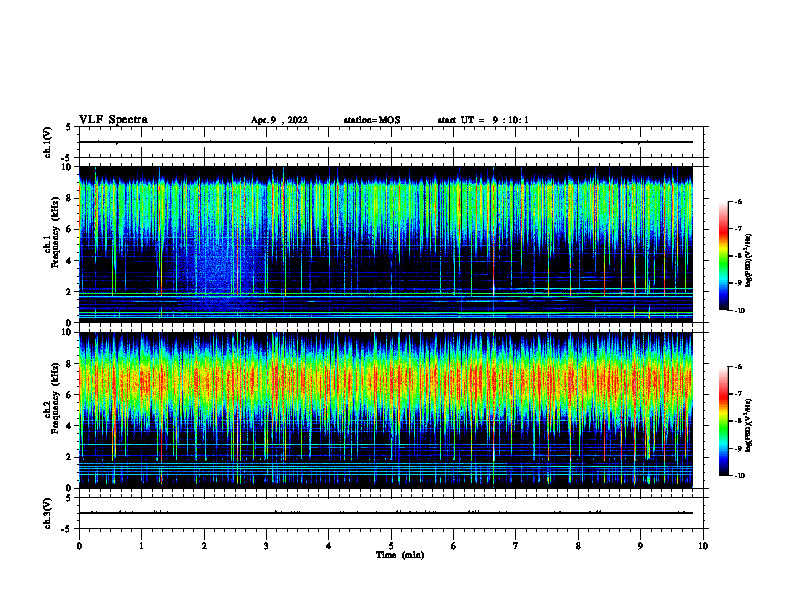Click the "4" kHz tick on ch.1 frequency axis
This screenshot has height=612, width=792.
[70, 261]
